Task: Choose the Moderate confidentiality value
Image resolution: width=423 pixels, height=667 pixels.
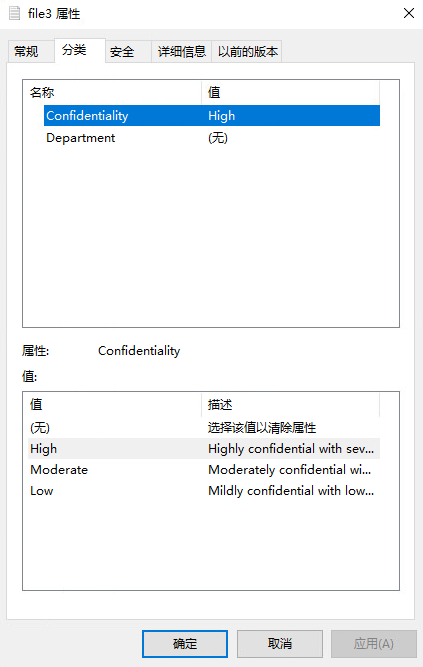Action: 204,470
